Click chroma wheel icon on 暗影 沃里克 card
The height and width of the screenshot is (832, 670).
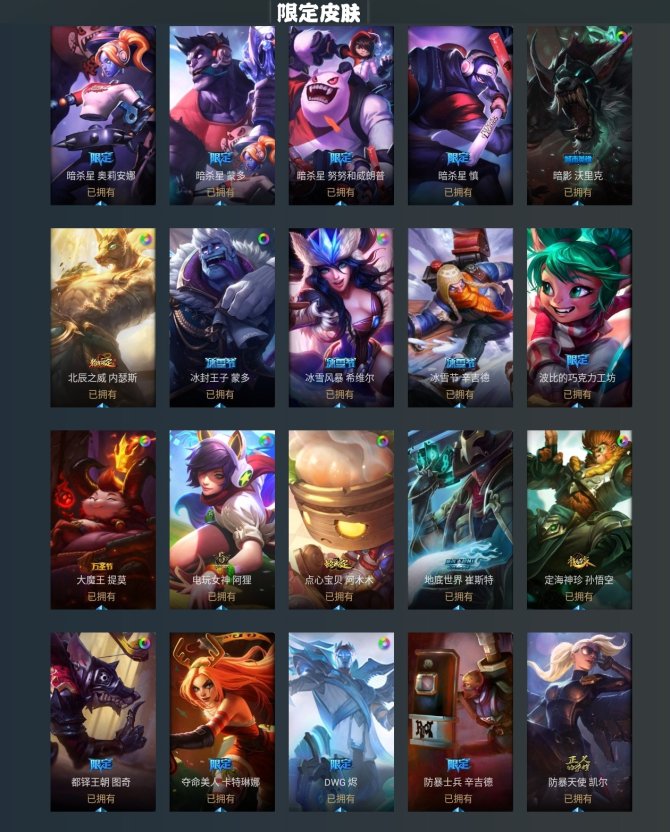[621, 36]
